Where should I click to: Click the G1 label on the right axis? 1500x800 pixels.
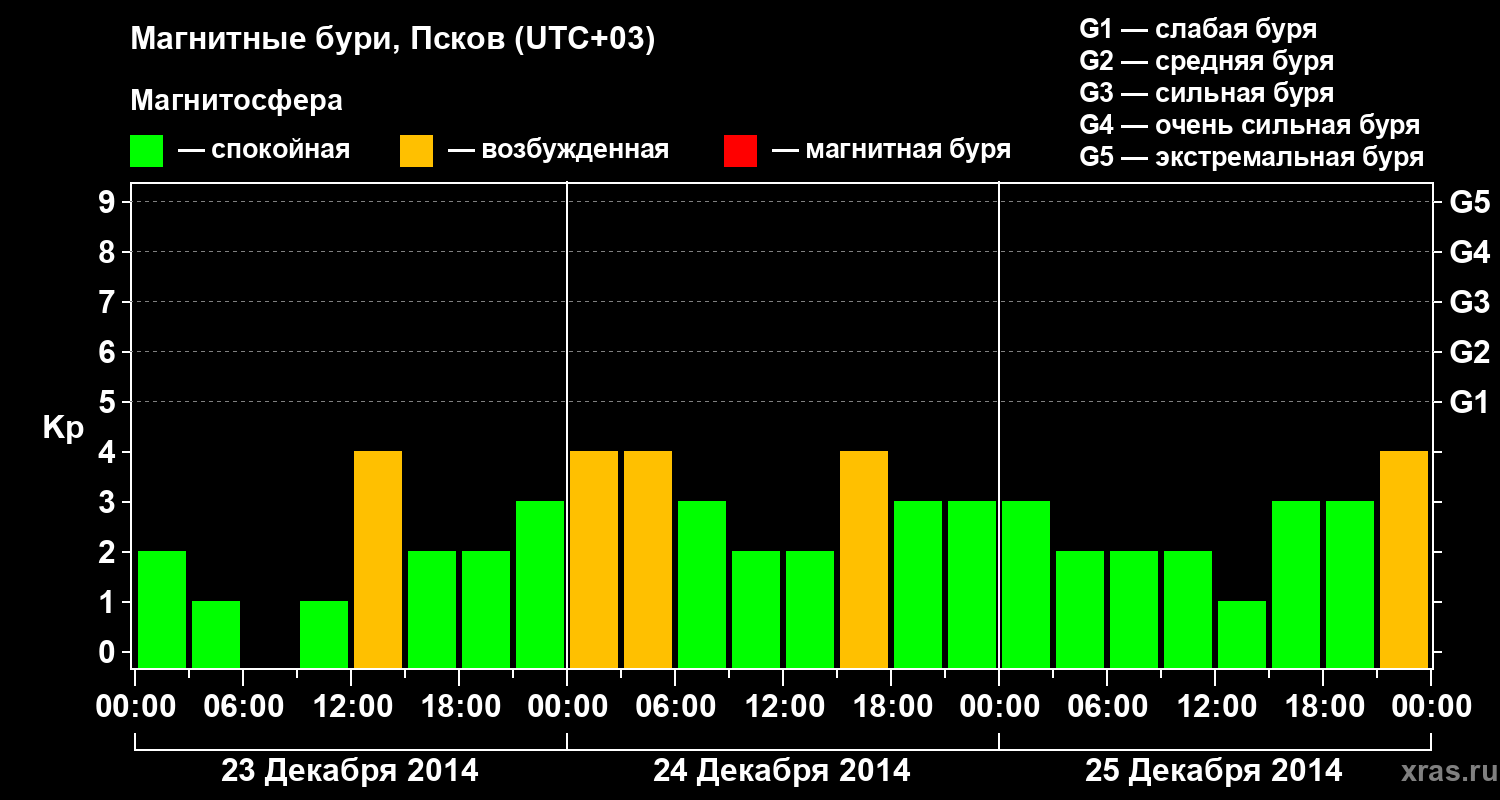pyautogui.click(x=1470, y=402)
